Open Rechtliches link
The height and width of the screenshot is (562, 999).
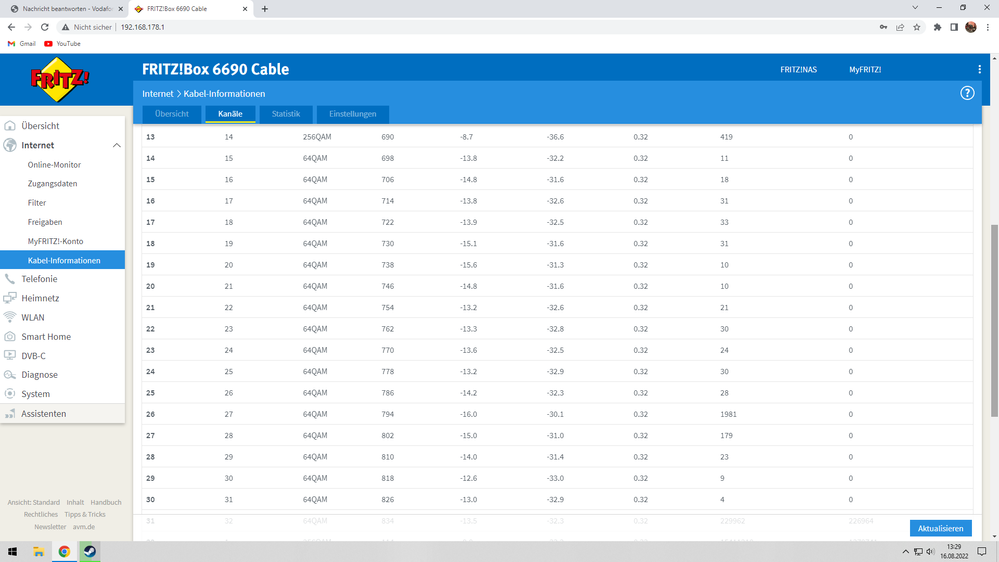[x=40, y=514]
